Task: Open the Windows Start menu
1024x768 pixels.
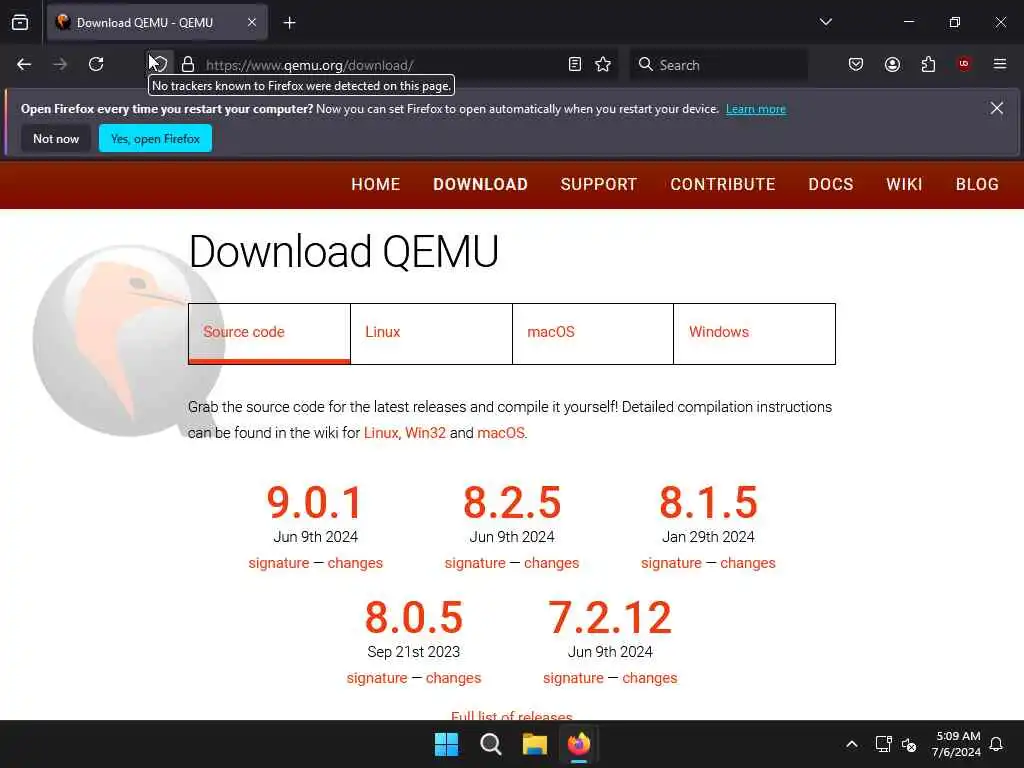Action: [x=447, y=744]
